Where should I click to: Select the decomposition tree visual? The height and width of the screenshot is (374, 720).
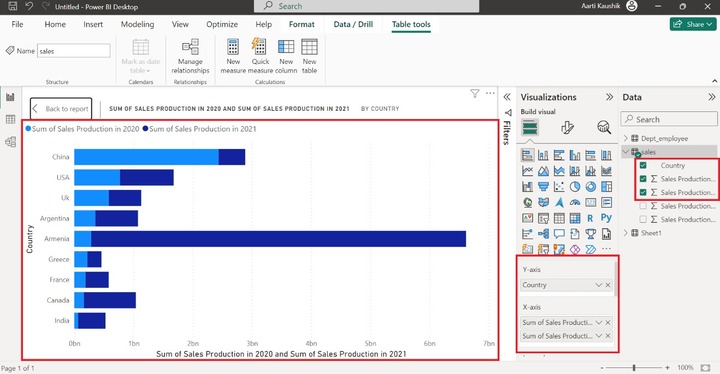click(543, 234)
